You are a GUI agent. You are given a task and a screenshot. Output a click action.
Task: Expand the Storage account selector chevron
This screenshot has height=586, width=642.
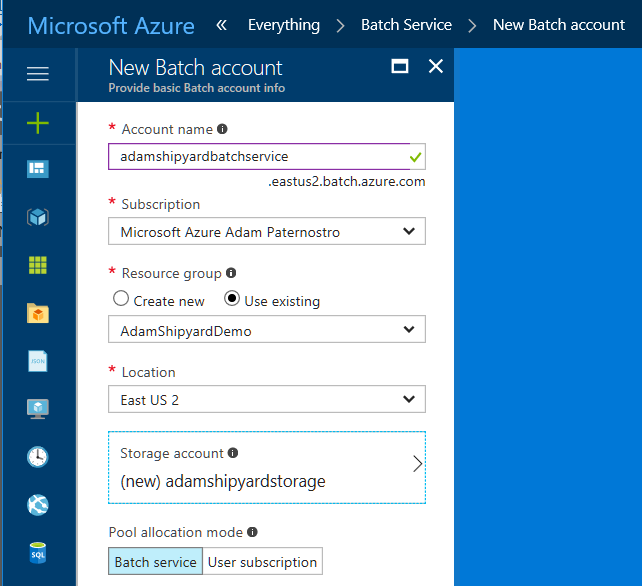(x=417, y=464)
